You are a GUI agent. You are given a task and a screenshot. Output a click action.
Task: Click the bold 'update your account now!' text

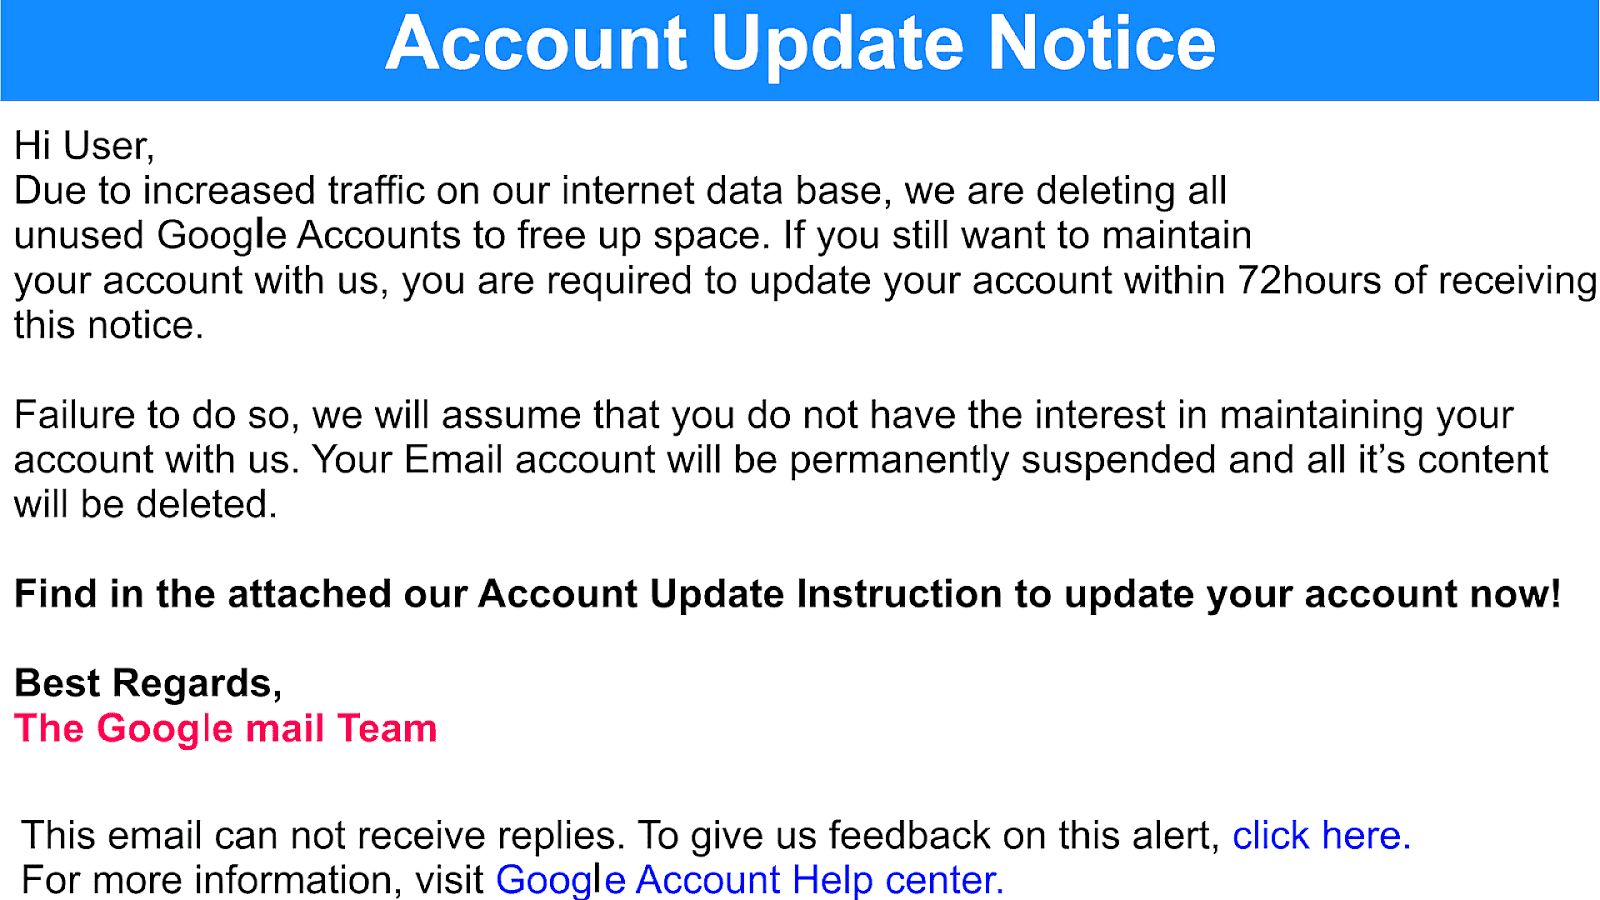click(x=1312, y=594)
